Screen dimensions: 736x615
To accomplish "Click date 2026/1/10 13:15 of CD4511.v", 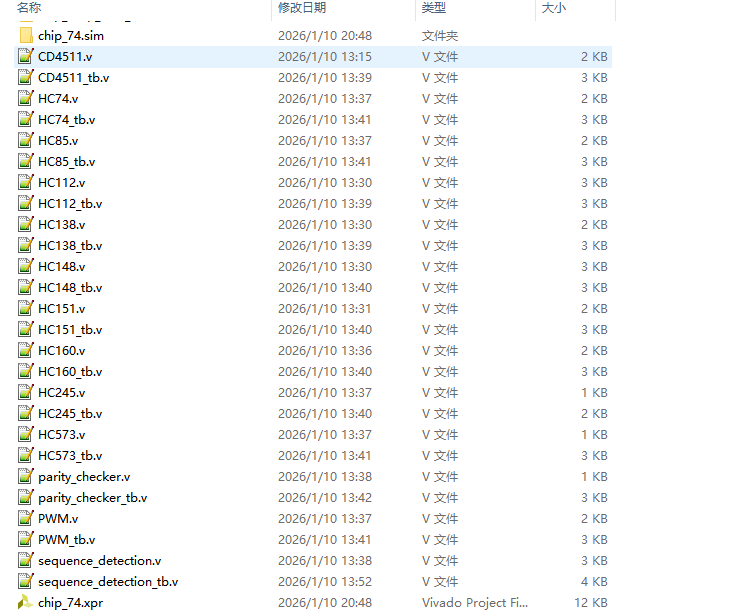I will click(x=325, y=56).
